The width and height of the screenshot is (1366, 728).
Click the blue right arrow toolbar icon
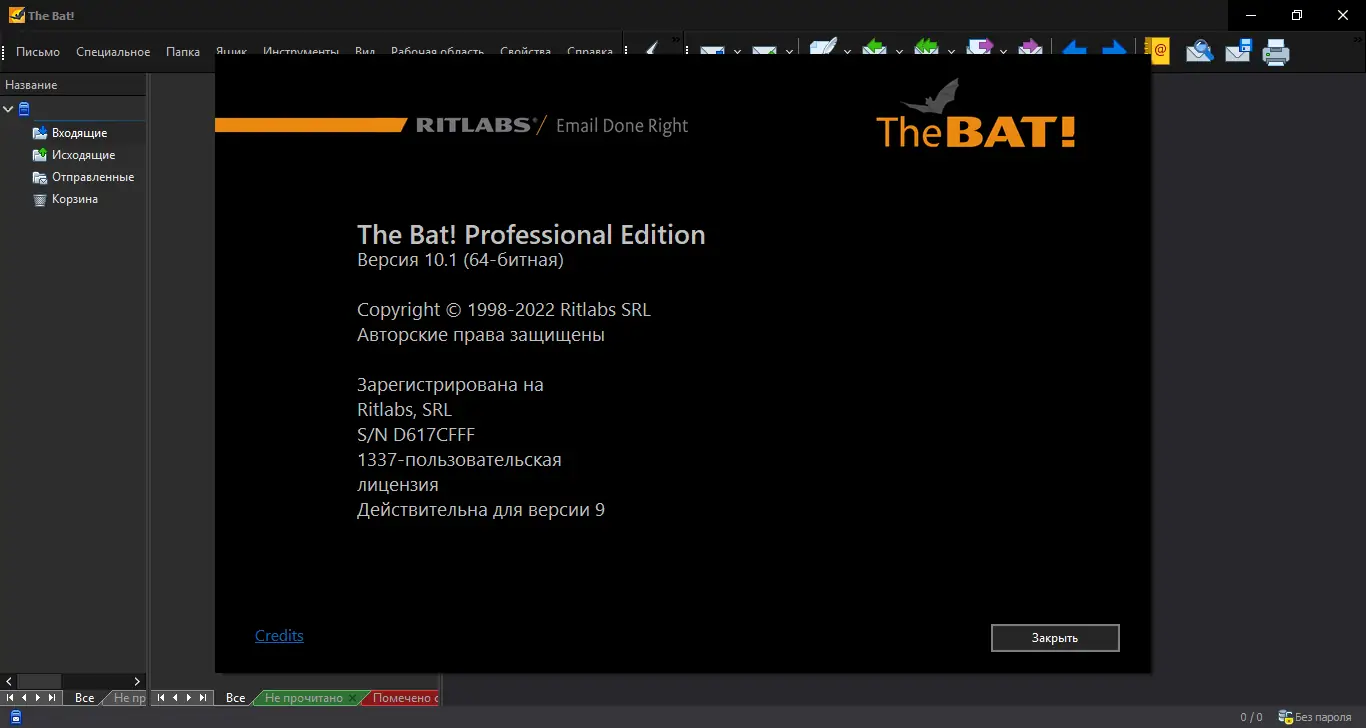(x=1114, y=49)
